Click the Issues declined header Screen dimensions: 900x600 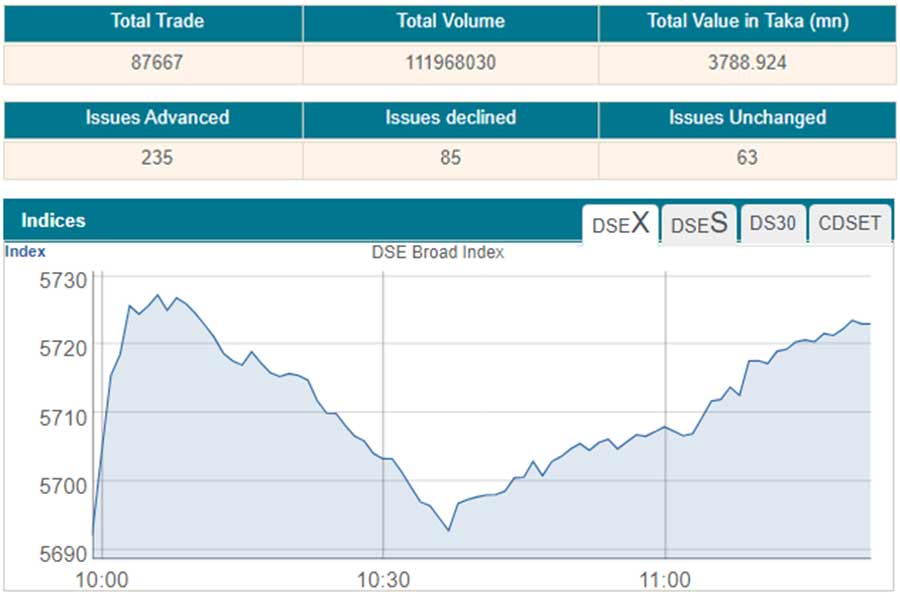click(450, 118)
